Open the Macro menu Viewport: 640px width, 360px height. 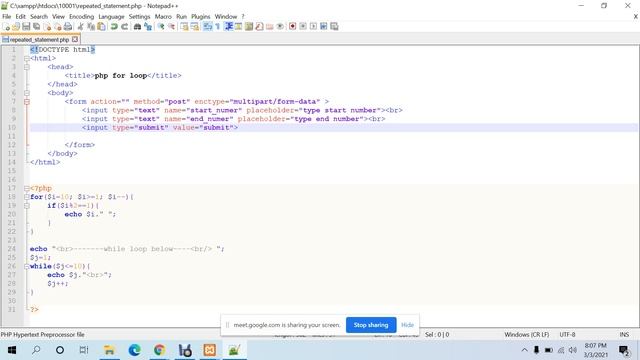(x=163, y=17)
